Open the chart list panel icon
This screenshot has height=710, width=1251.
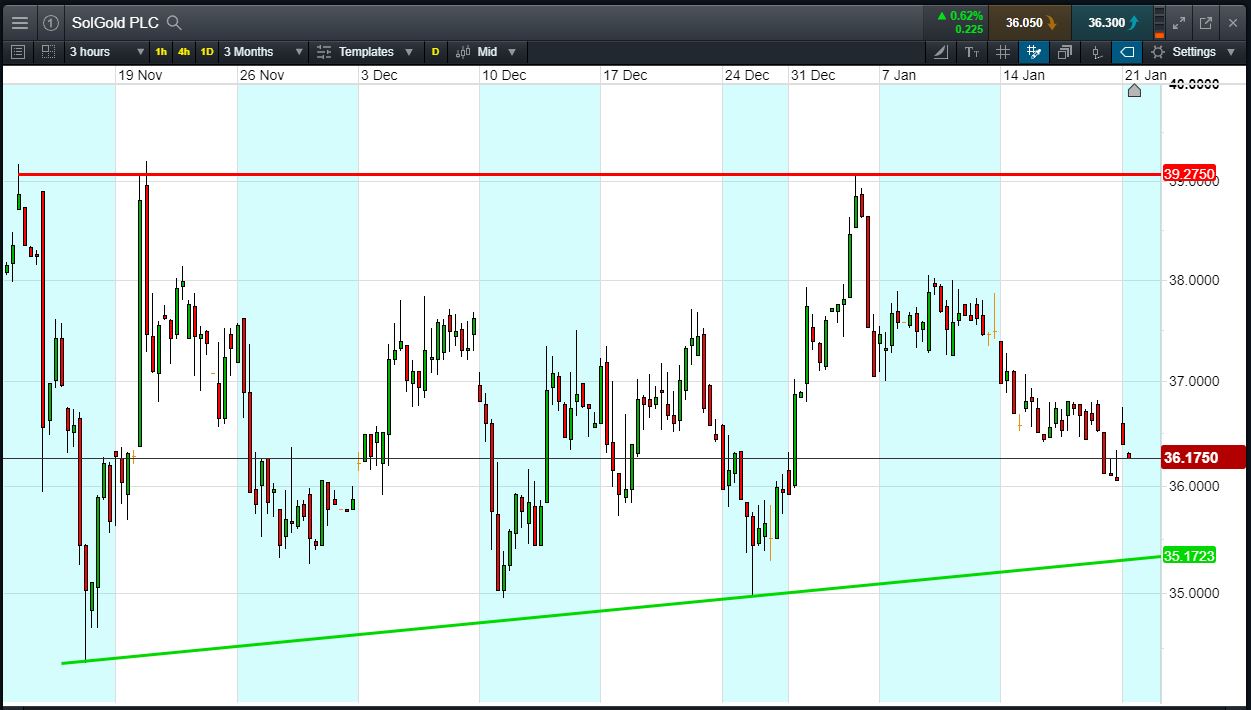(x=17, y=51)
